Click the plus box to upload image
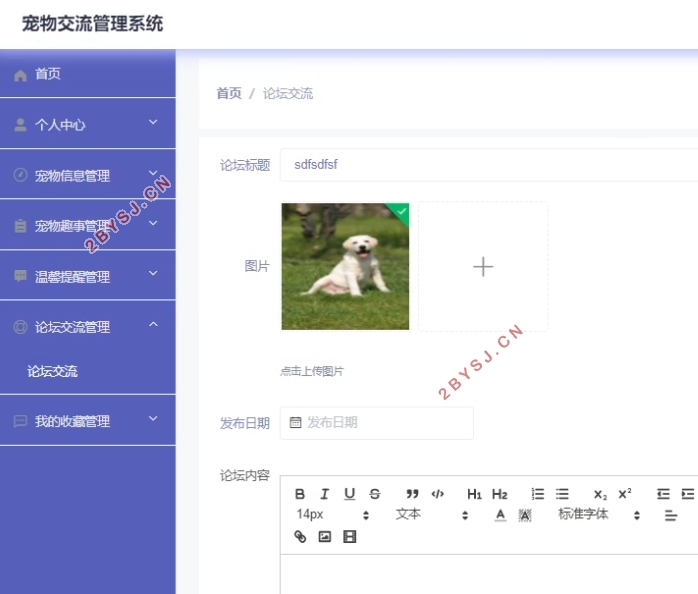698x594 pixels. 483,266
